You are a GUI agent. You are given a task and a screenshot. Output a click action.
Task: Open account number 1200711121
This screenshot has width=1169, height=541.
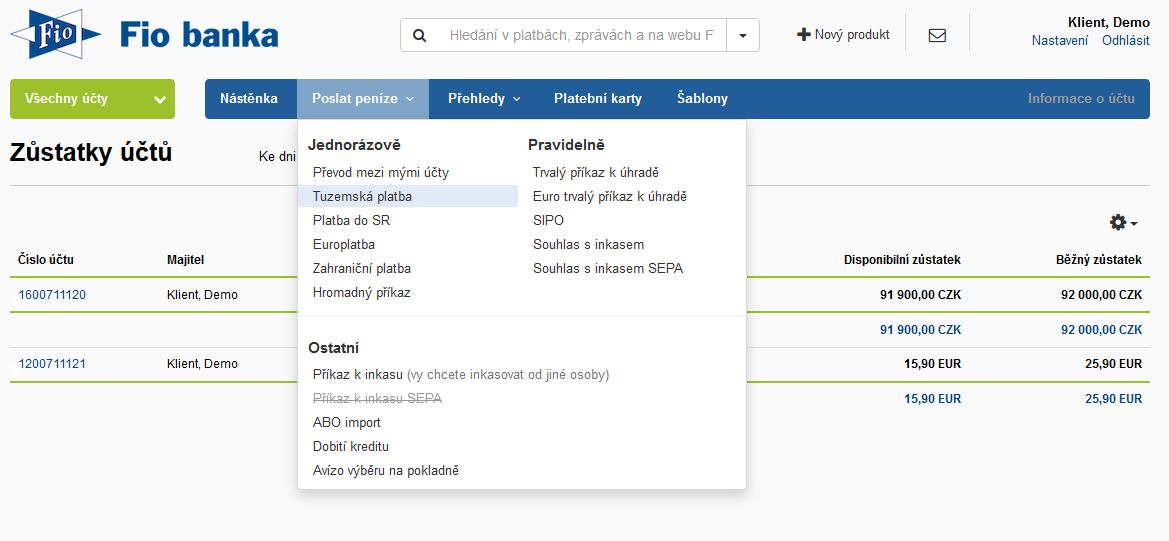52,364
